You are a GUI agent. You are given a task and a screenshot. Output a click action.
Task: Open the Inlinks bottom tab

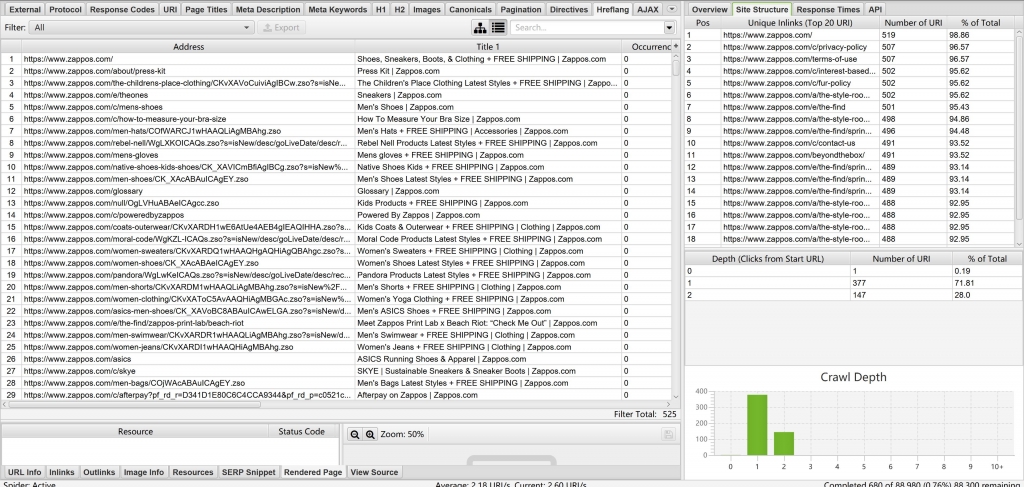pyautogui.click(x=62, y=472)
